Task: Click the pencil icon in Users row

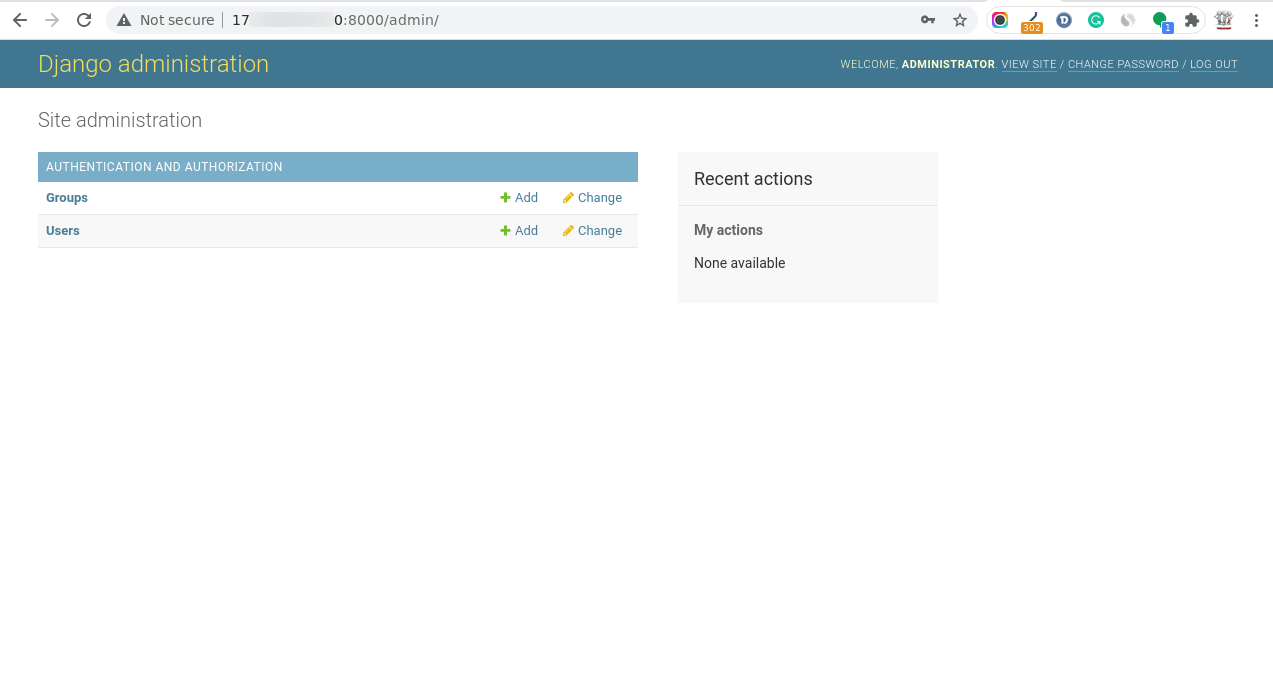Action: point(568,231)
